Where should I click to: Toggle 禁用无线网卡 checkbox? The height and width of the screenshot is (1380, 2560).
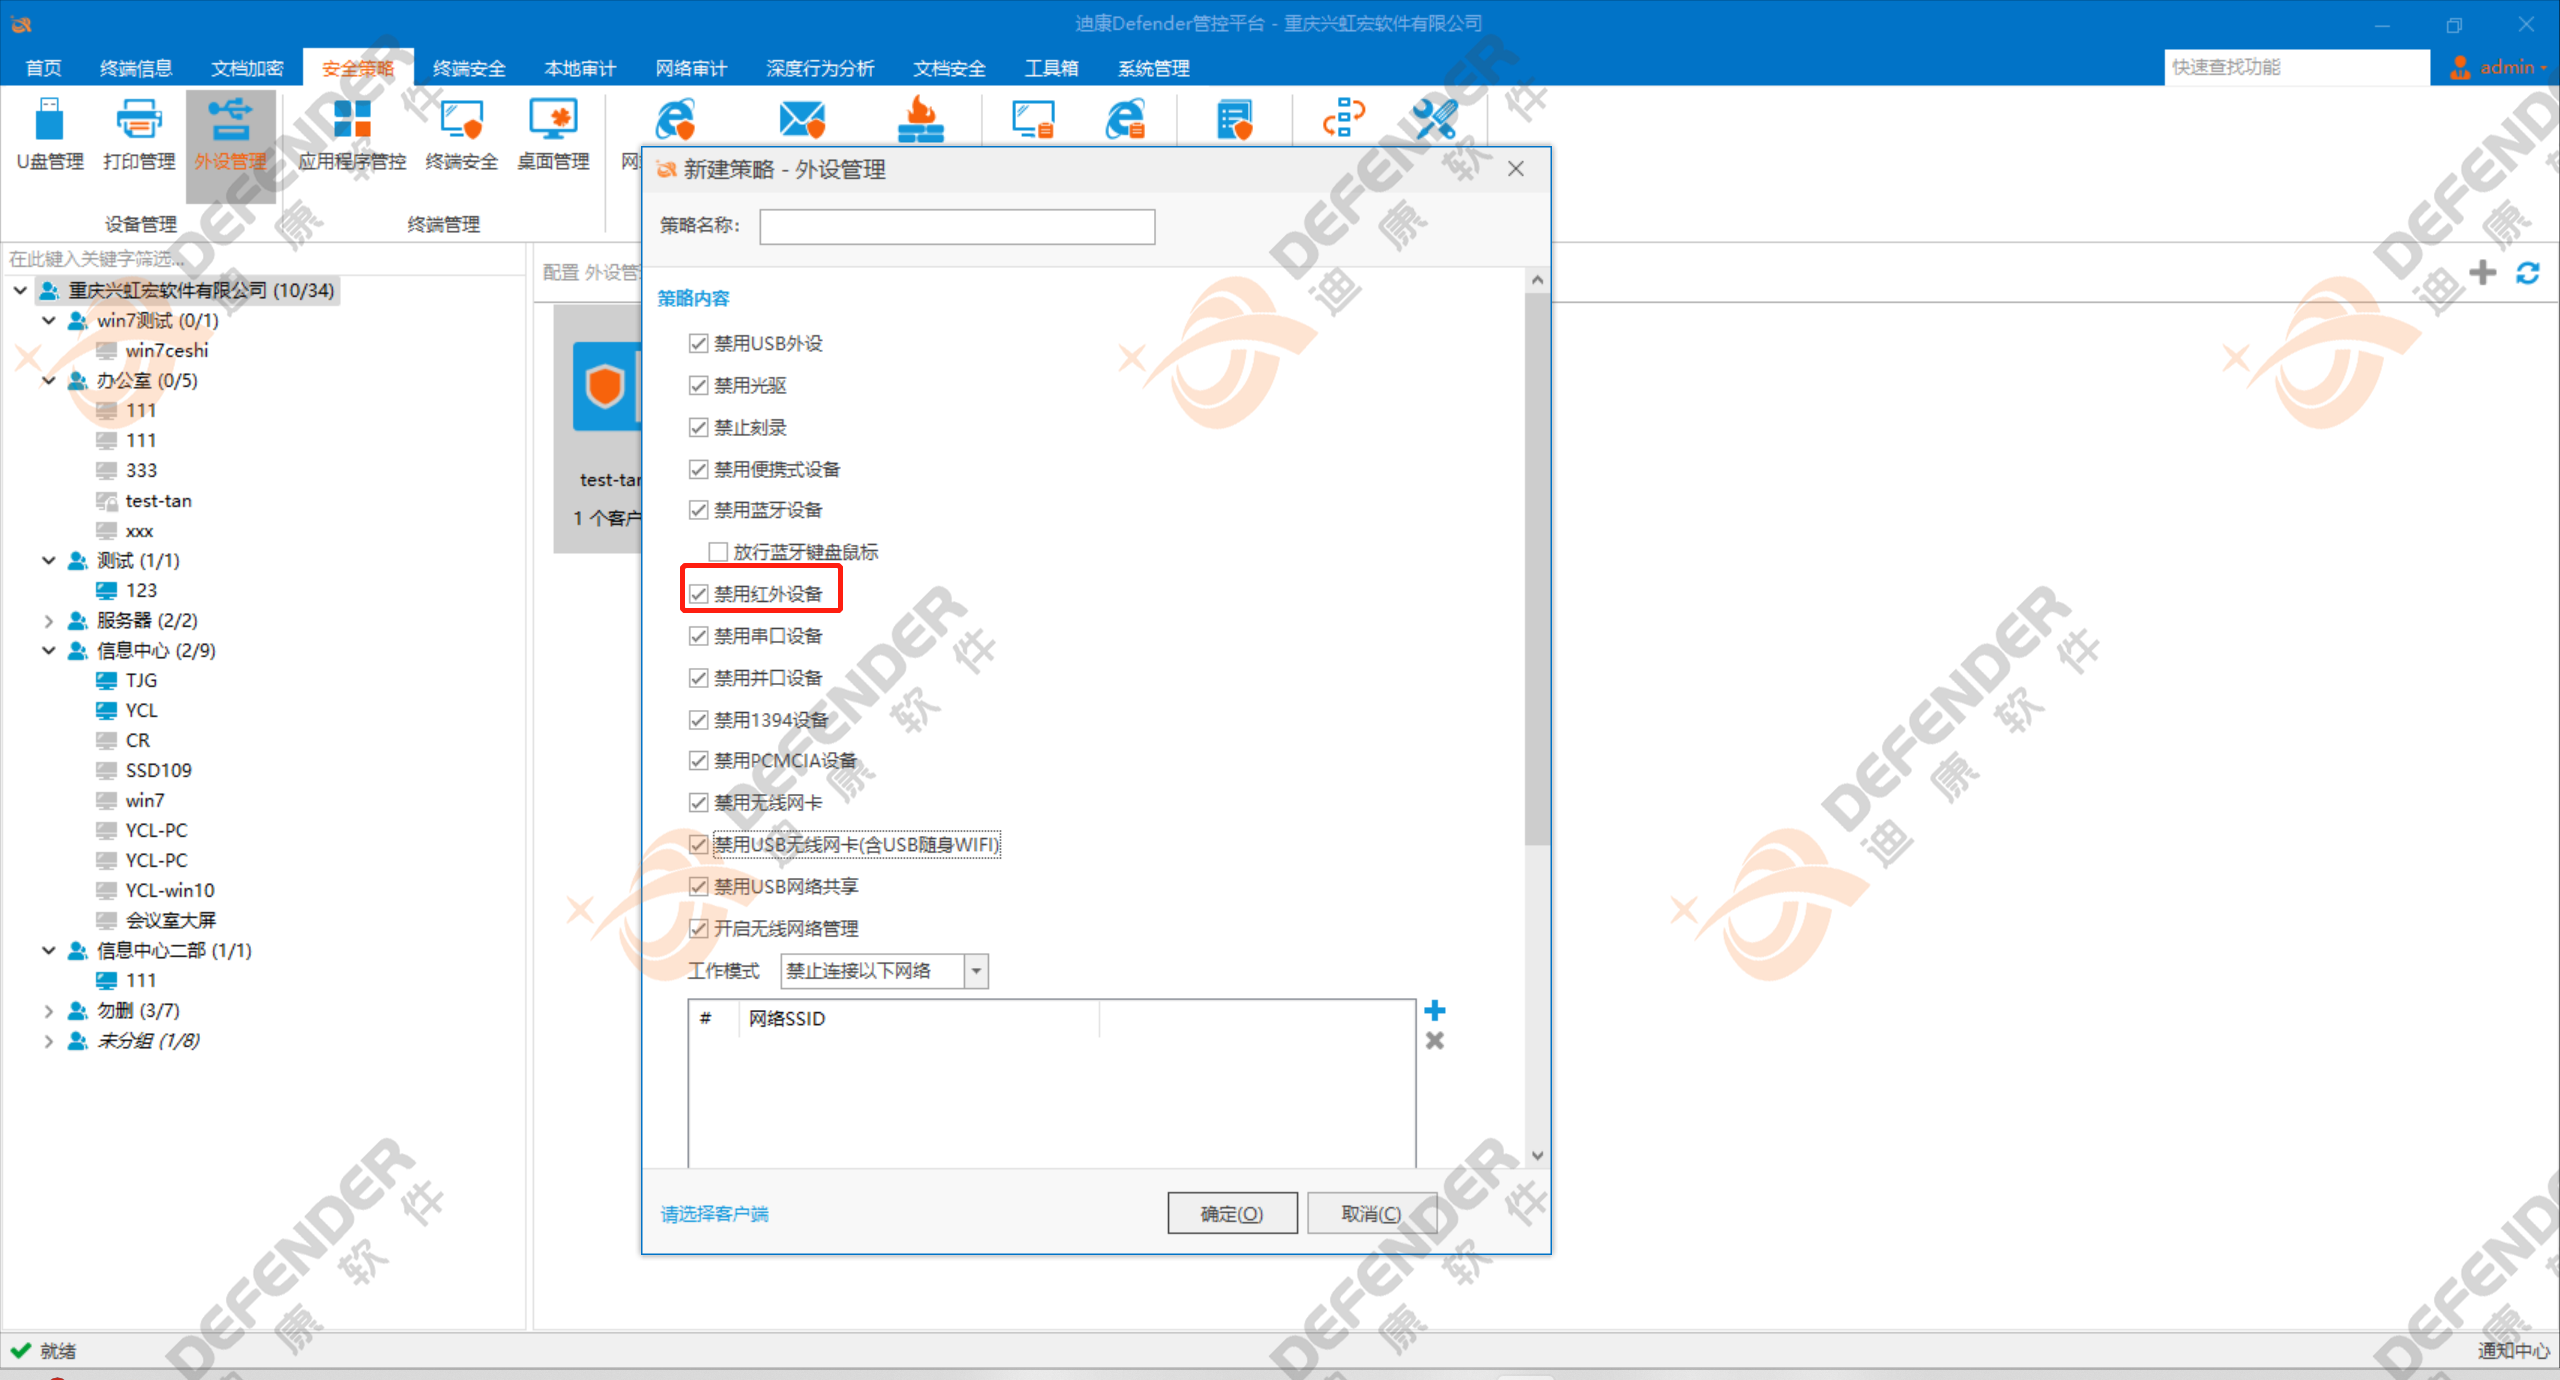click(698, 803)
